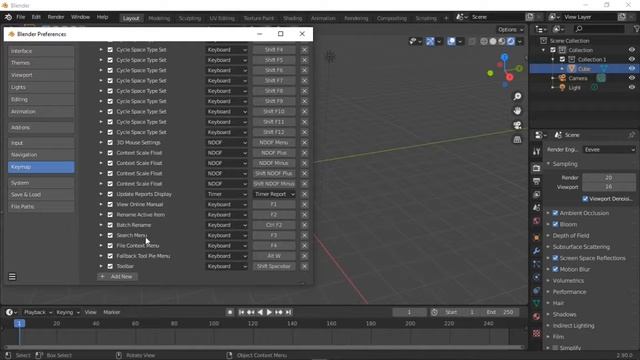Image resolution: width=640 pixels, height=360 pixels.
Task: Jump to the timeline start frame button
Action: pos(241,312)
